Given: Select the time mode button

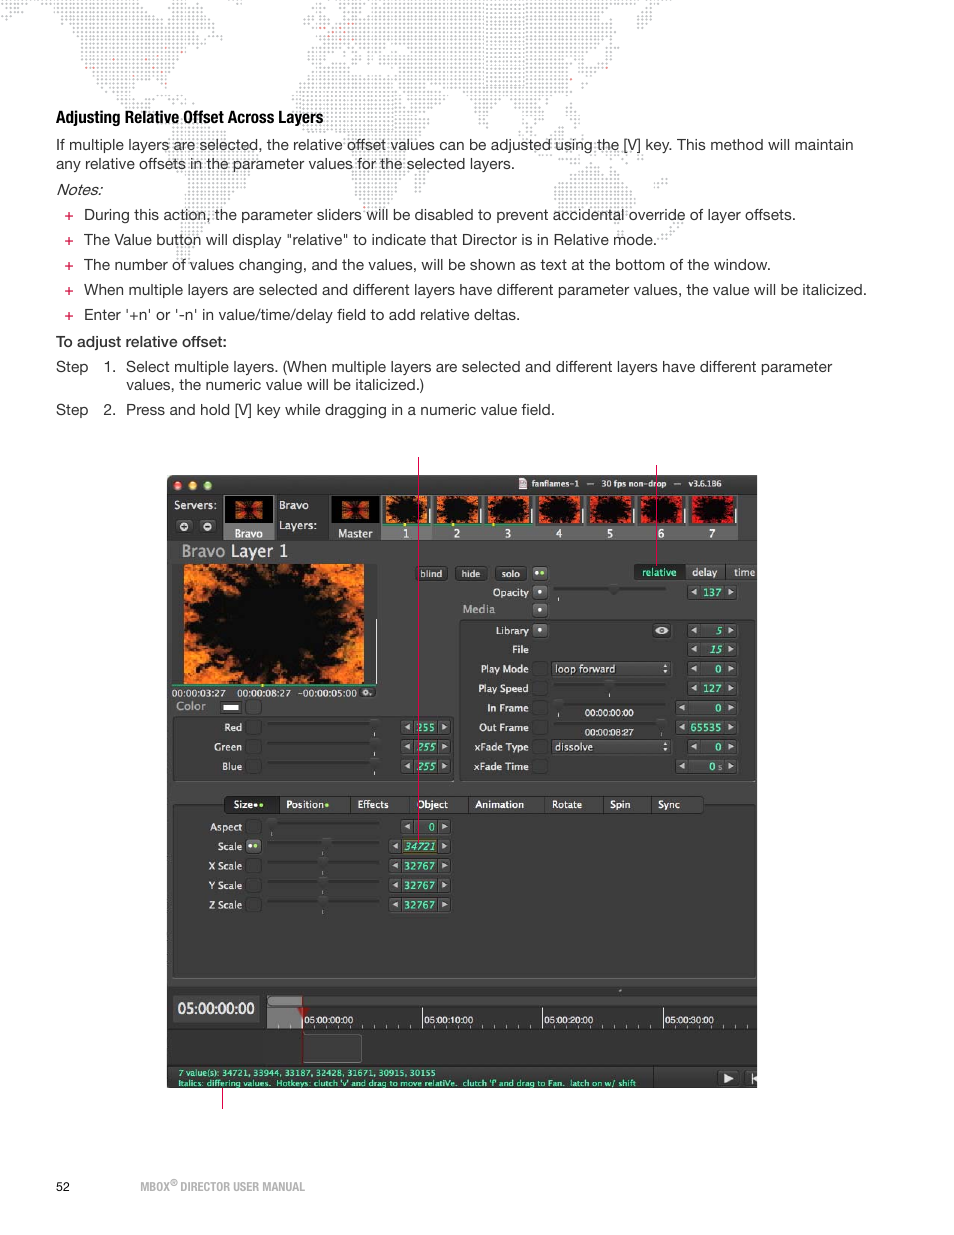Looking at the screenshot, I should point(743,572).
